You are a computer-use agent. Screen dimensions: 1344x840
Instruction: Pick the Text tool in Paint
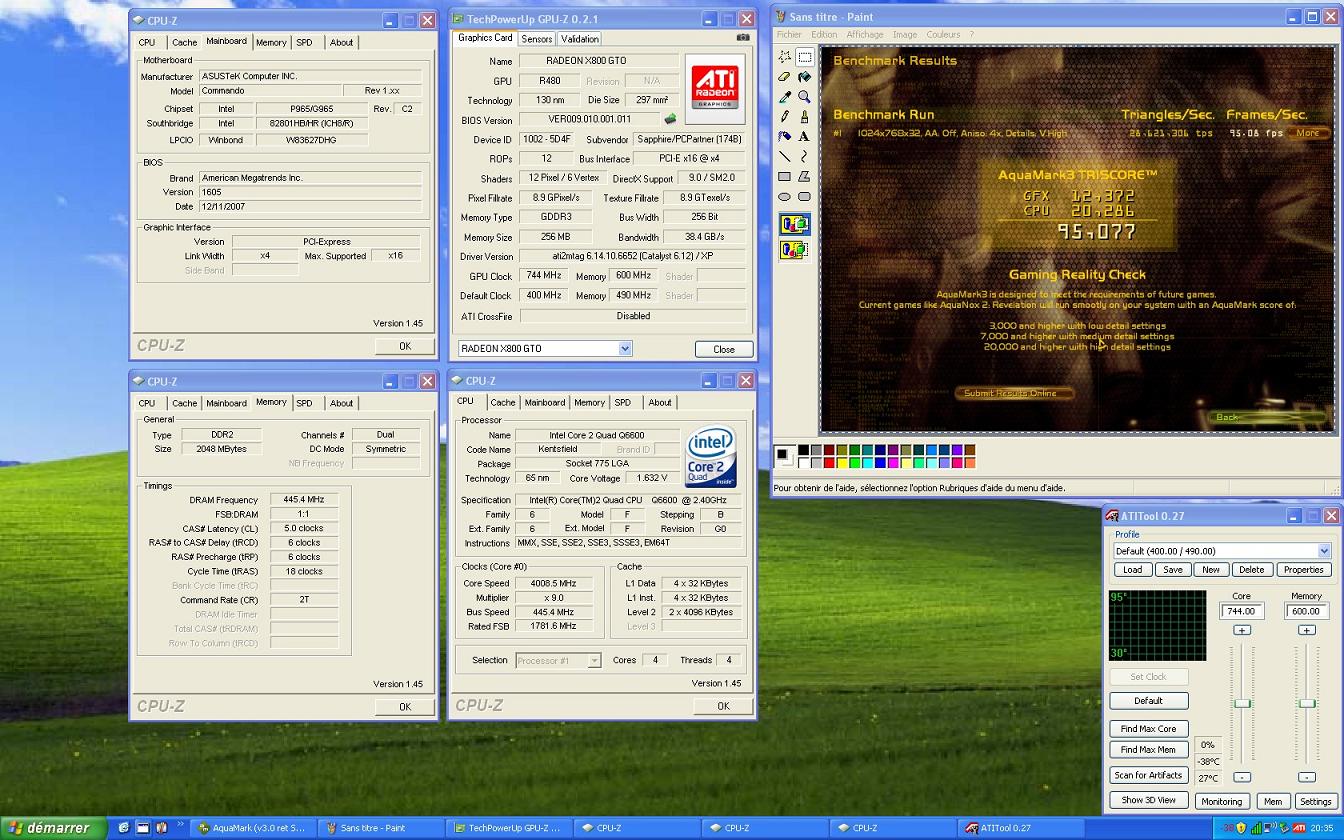[804, 136]
